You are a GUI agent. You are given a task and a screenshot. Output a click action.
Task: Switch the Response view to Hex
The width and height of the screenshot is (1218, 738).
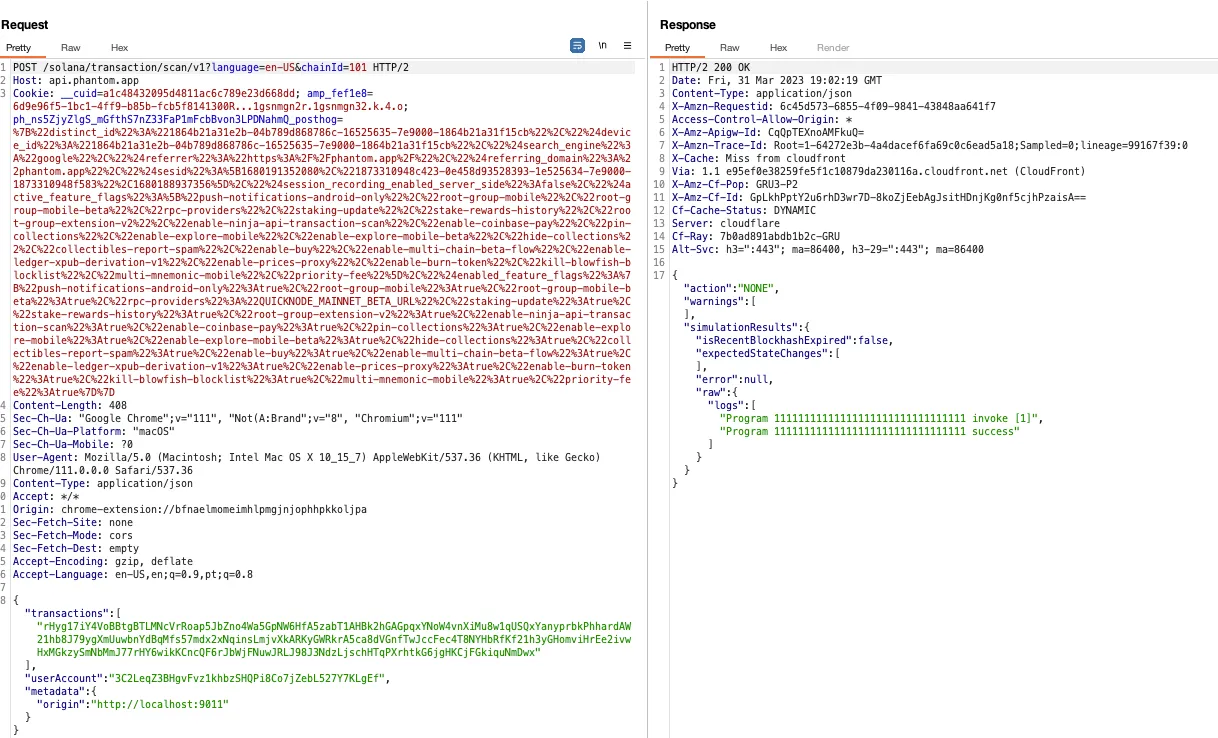click(778, 47)
